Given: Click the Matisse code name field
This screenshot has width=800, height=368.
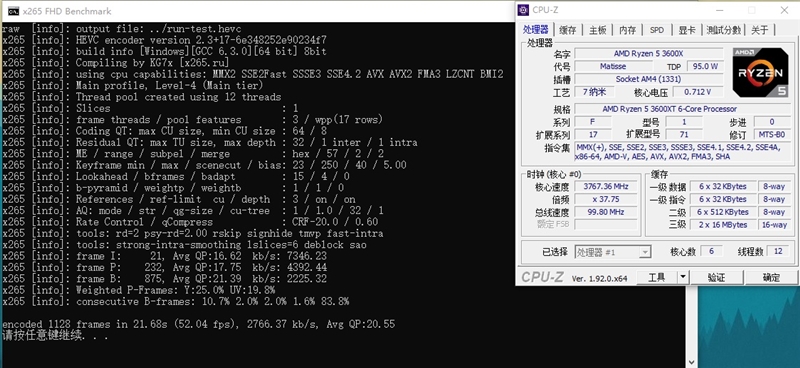Looking at the screenshot, I should pyautogui.click(x=613, y=66).
